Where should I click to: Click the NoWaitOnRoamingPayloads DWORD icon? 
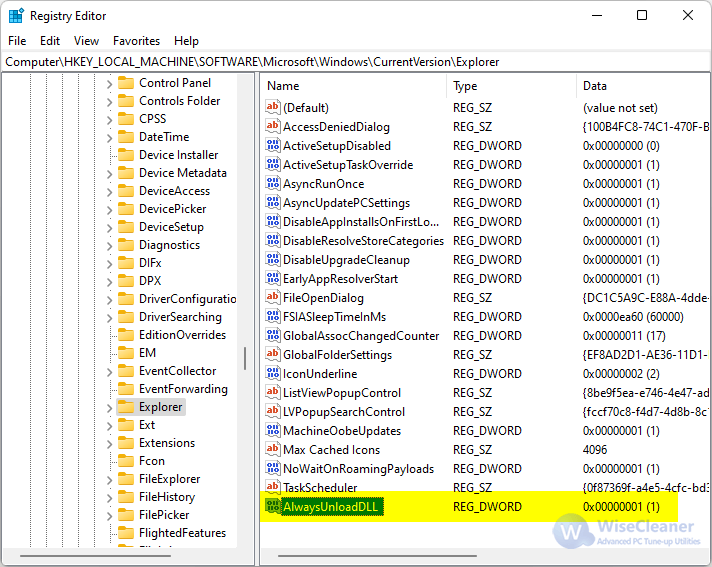tap(272, 468)
